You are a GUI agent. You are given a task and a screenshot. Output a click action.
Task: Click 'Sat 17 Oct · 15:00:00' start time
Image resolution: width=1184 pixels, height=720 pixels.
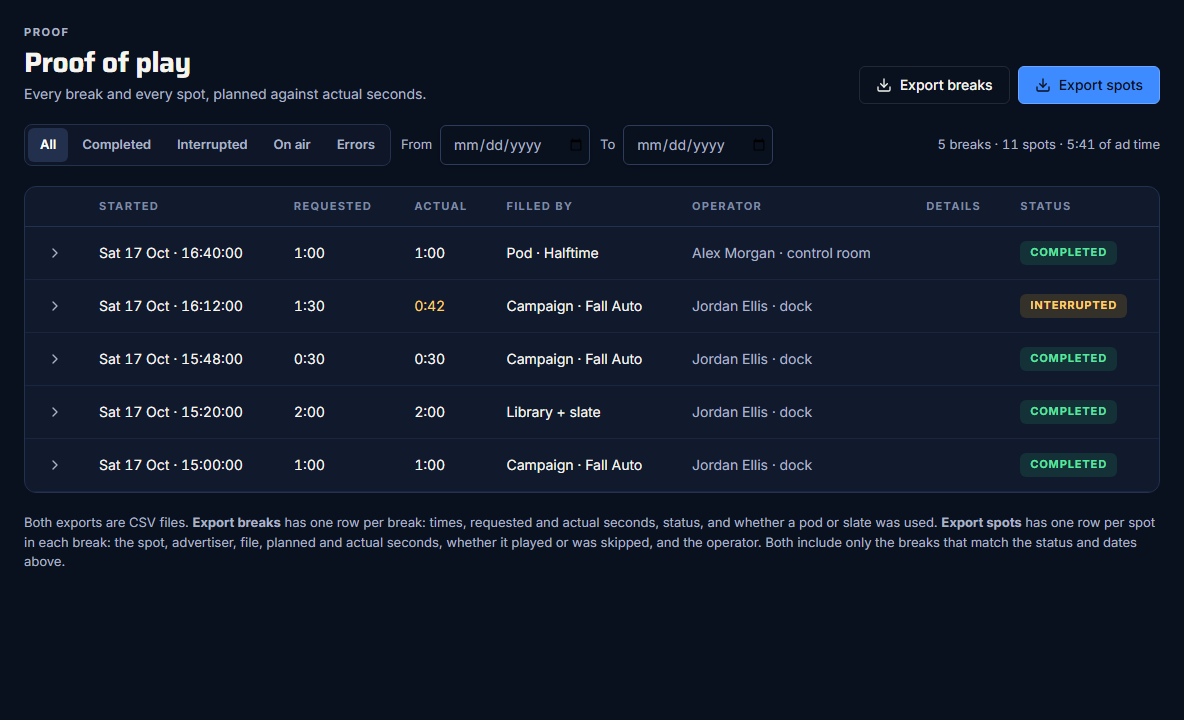(171, 465)
